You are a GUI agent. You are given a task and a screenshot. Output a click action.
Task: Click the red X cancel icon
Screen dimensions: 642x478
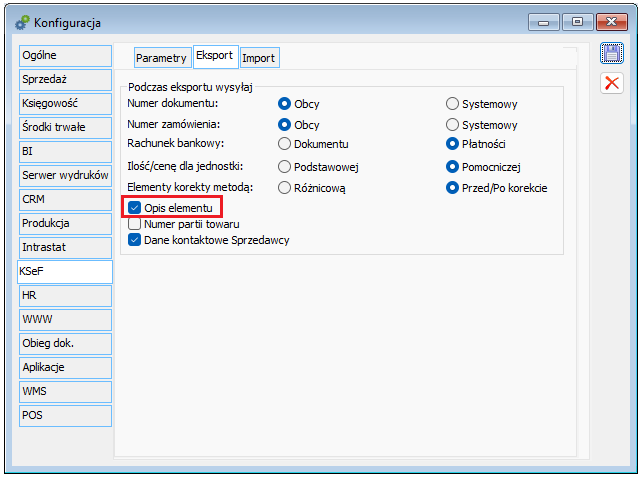(x=611, y=83)
